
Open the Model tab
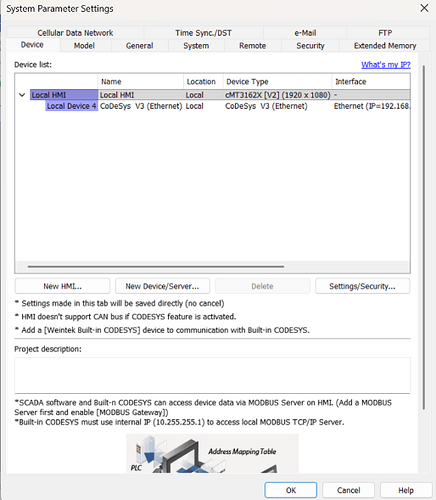pyautogui.click(x=84, y=46)
